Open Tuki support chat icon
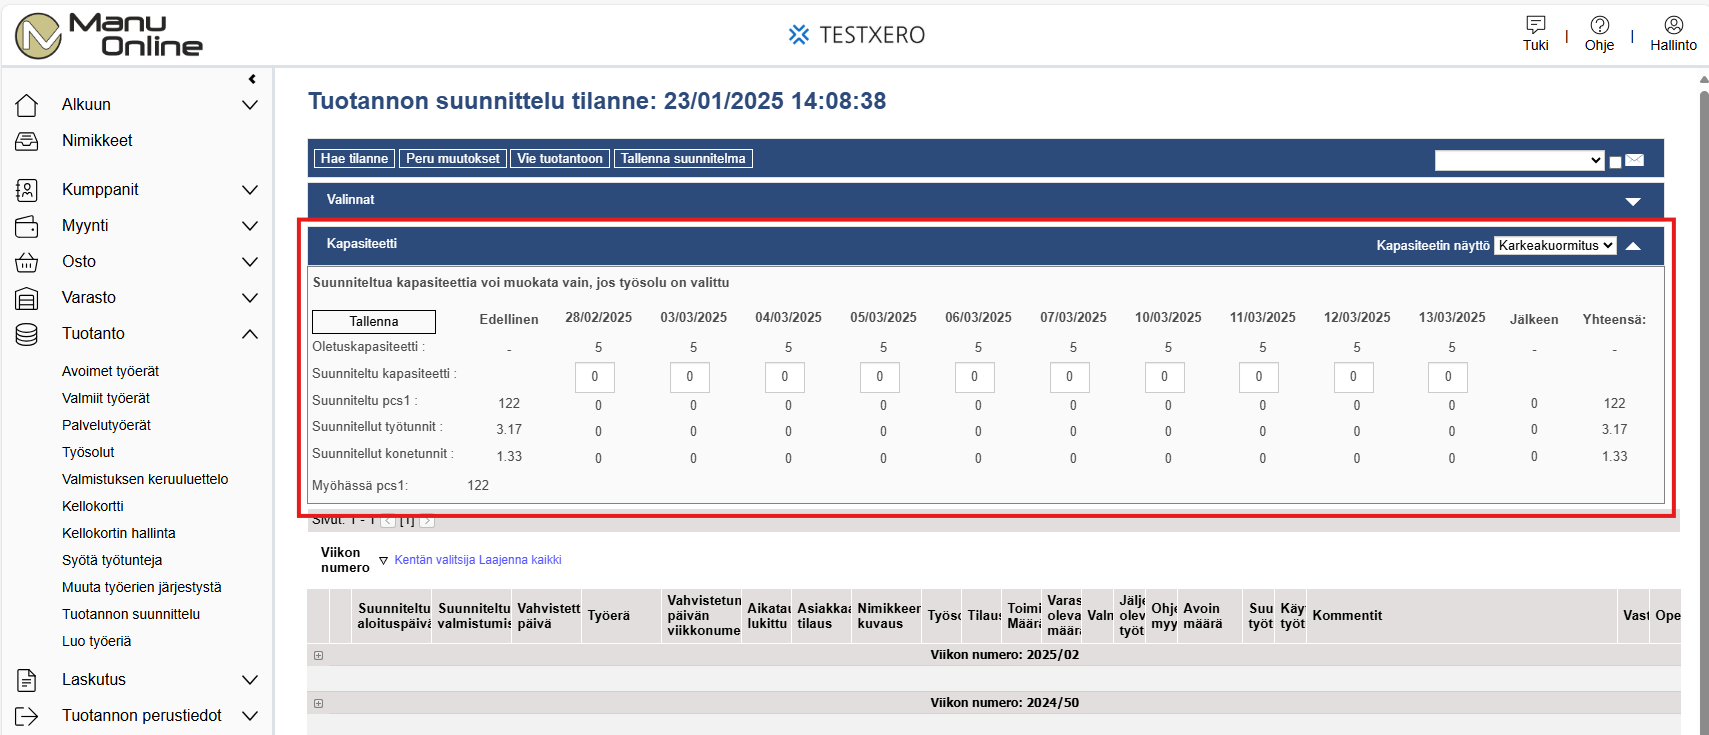The height and width of the screenshot is (735, 1709). click(1535, 25)
